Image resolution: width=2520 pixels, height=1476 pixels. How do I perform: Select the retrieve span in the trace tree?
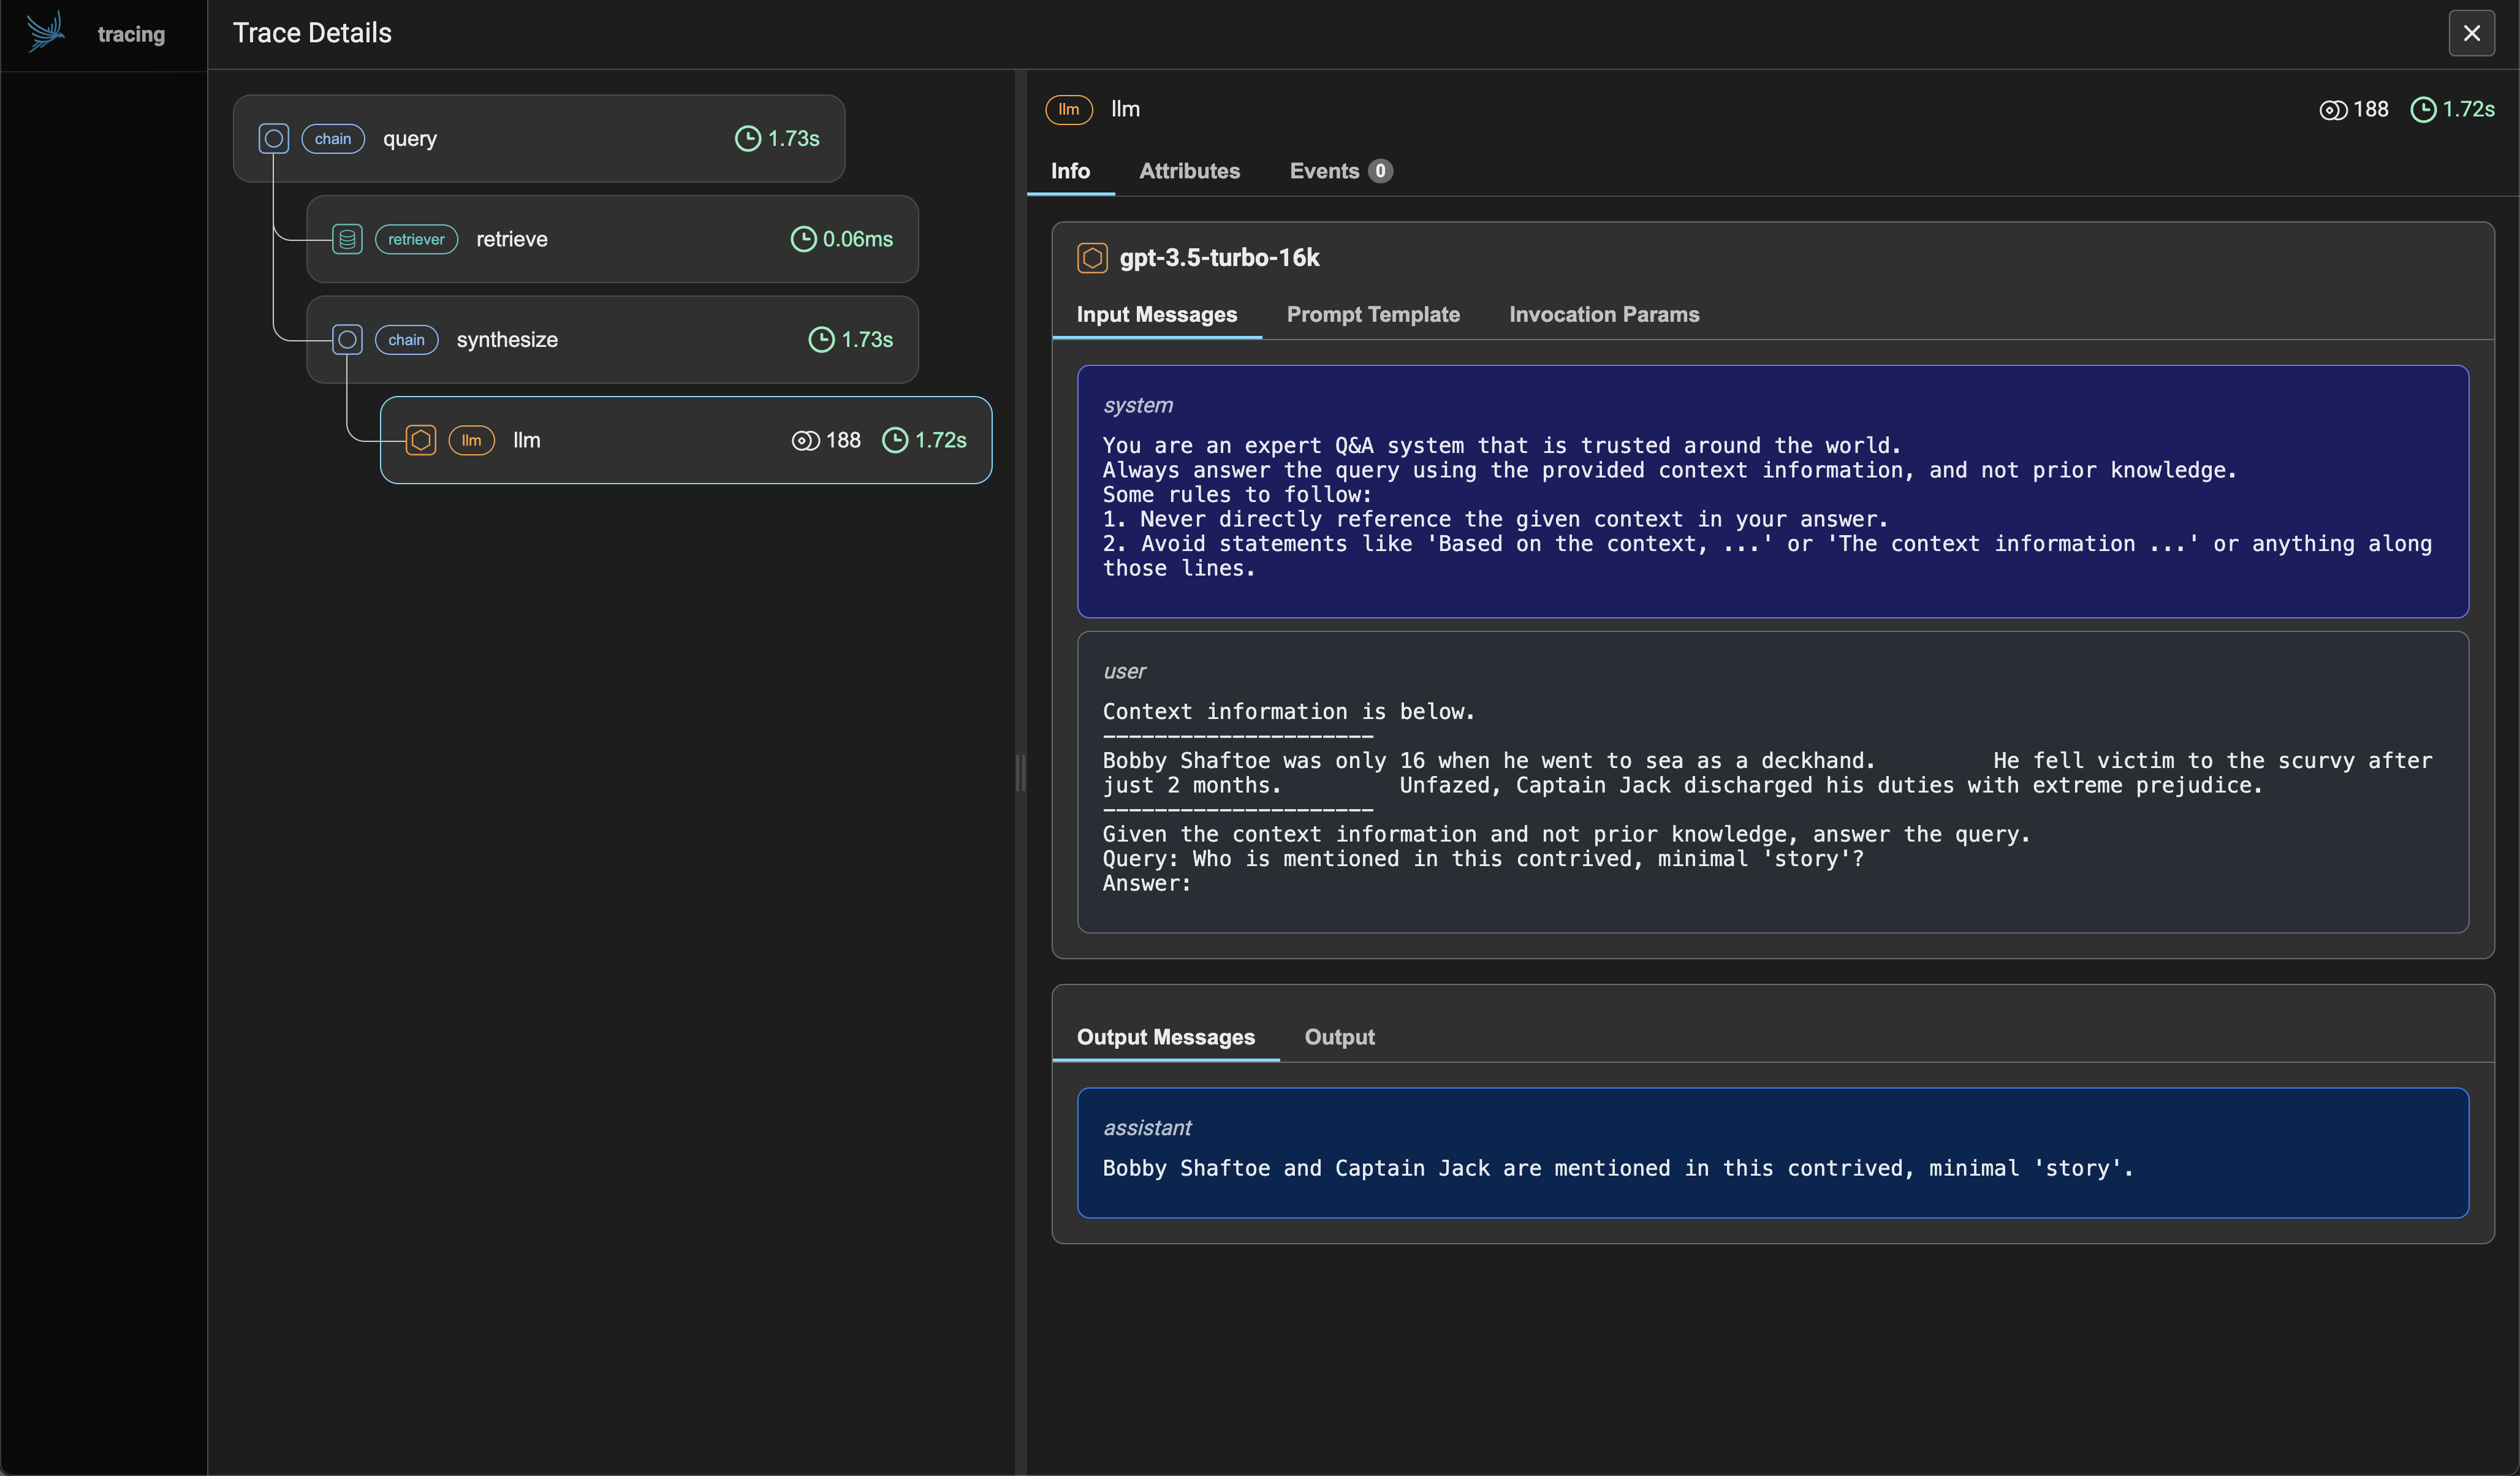[612, 239]
